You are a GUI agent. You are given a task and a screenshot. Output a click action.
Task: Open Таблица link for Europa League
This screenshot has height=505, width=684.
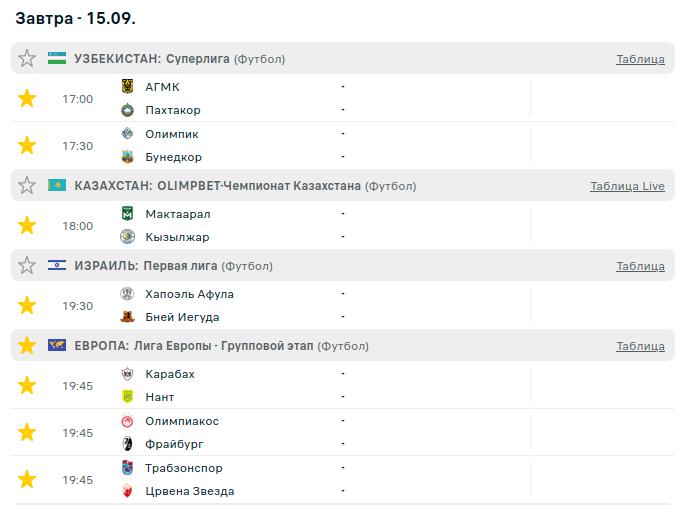coord(640,346)
